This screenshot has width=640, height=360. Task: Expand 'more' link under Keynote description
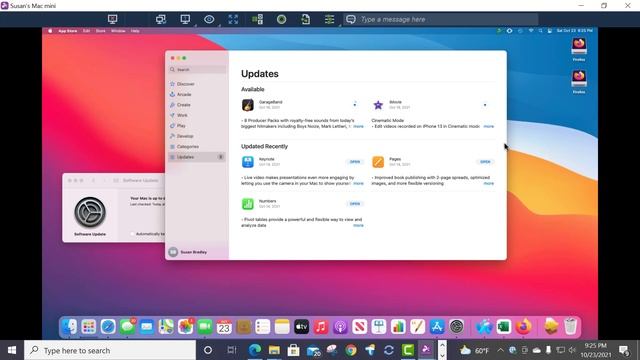358,184
